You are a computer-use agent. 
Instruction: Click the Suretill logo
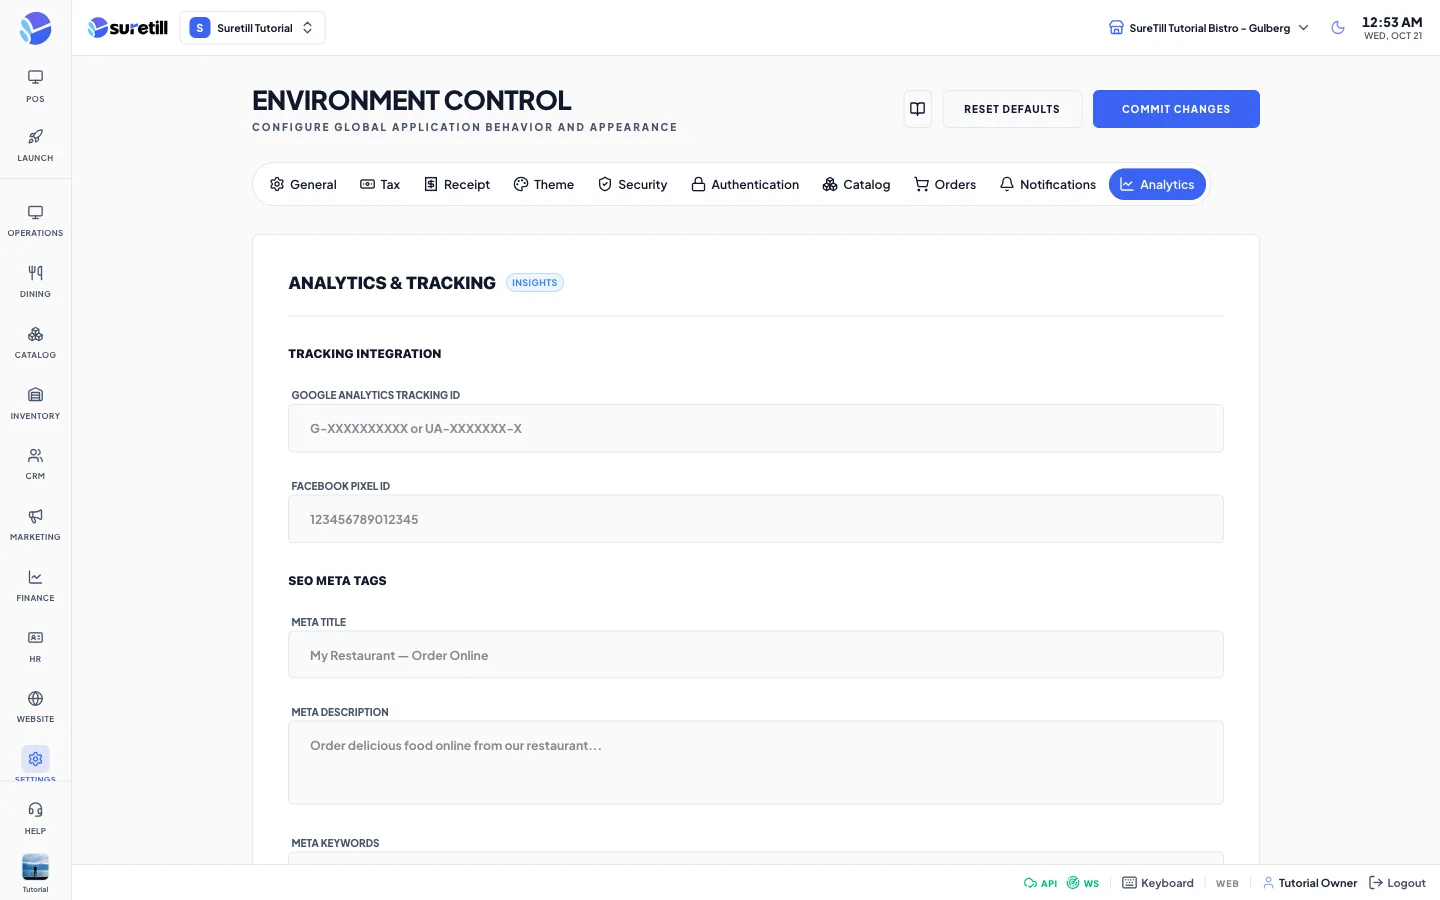click(128, 28)
